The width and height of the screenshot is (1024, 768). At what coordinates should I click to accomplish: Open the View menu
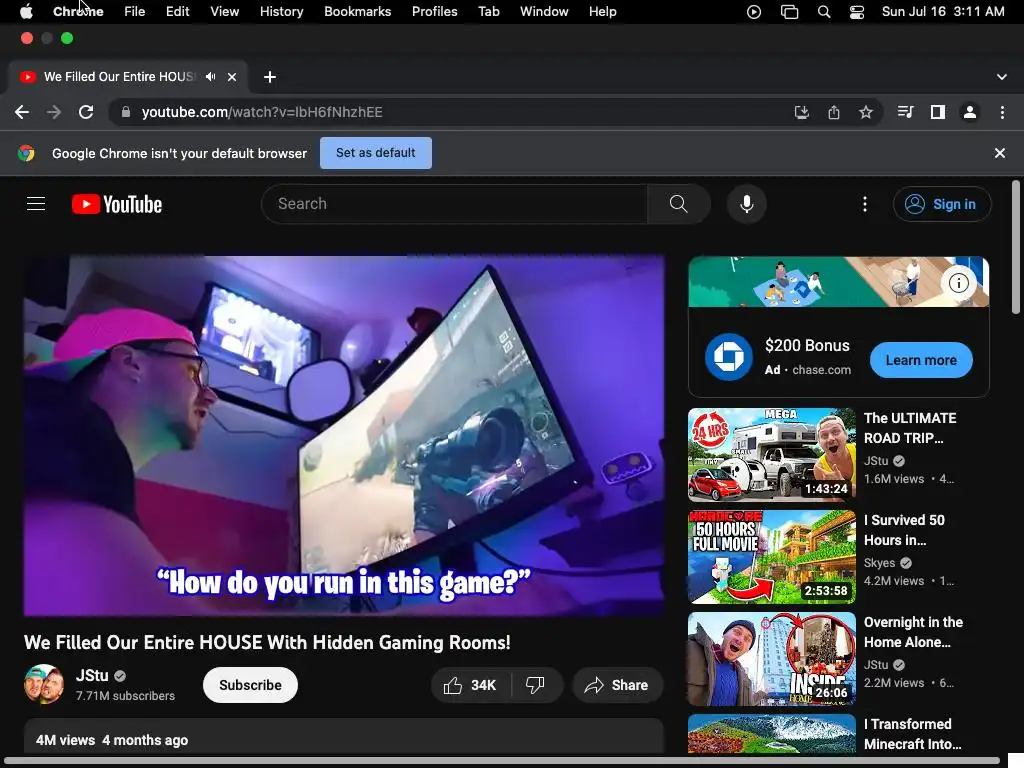(225, 12)
